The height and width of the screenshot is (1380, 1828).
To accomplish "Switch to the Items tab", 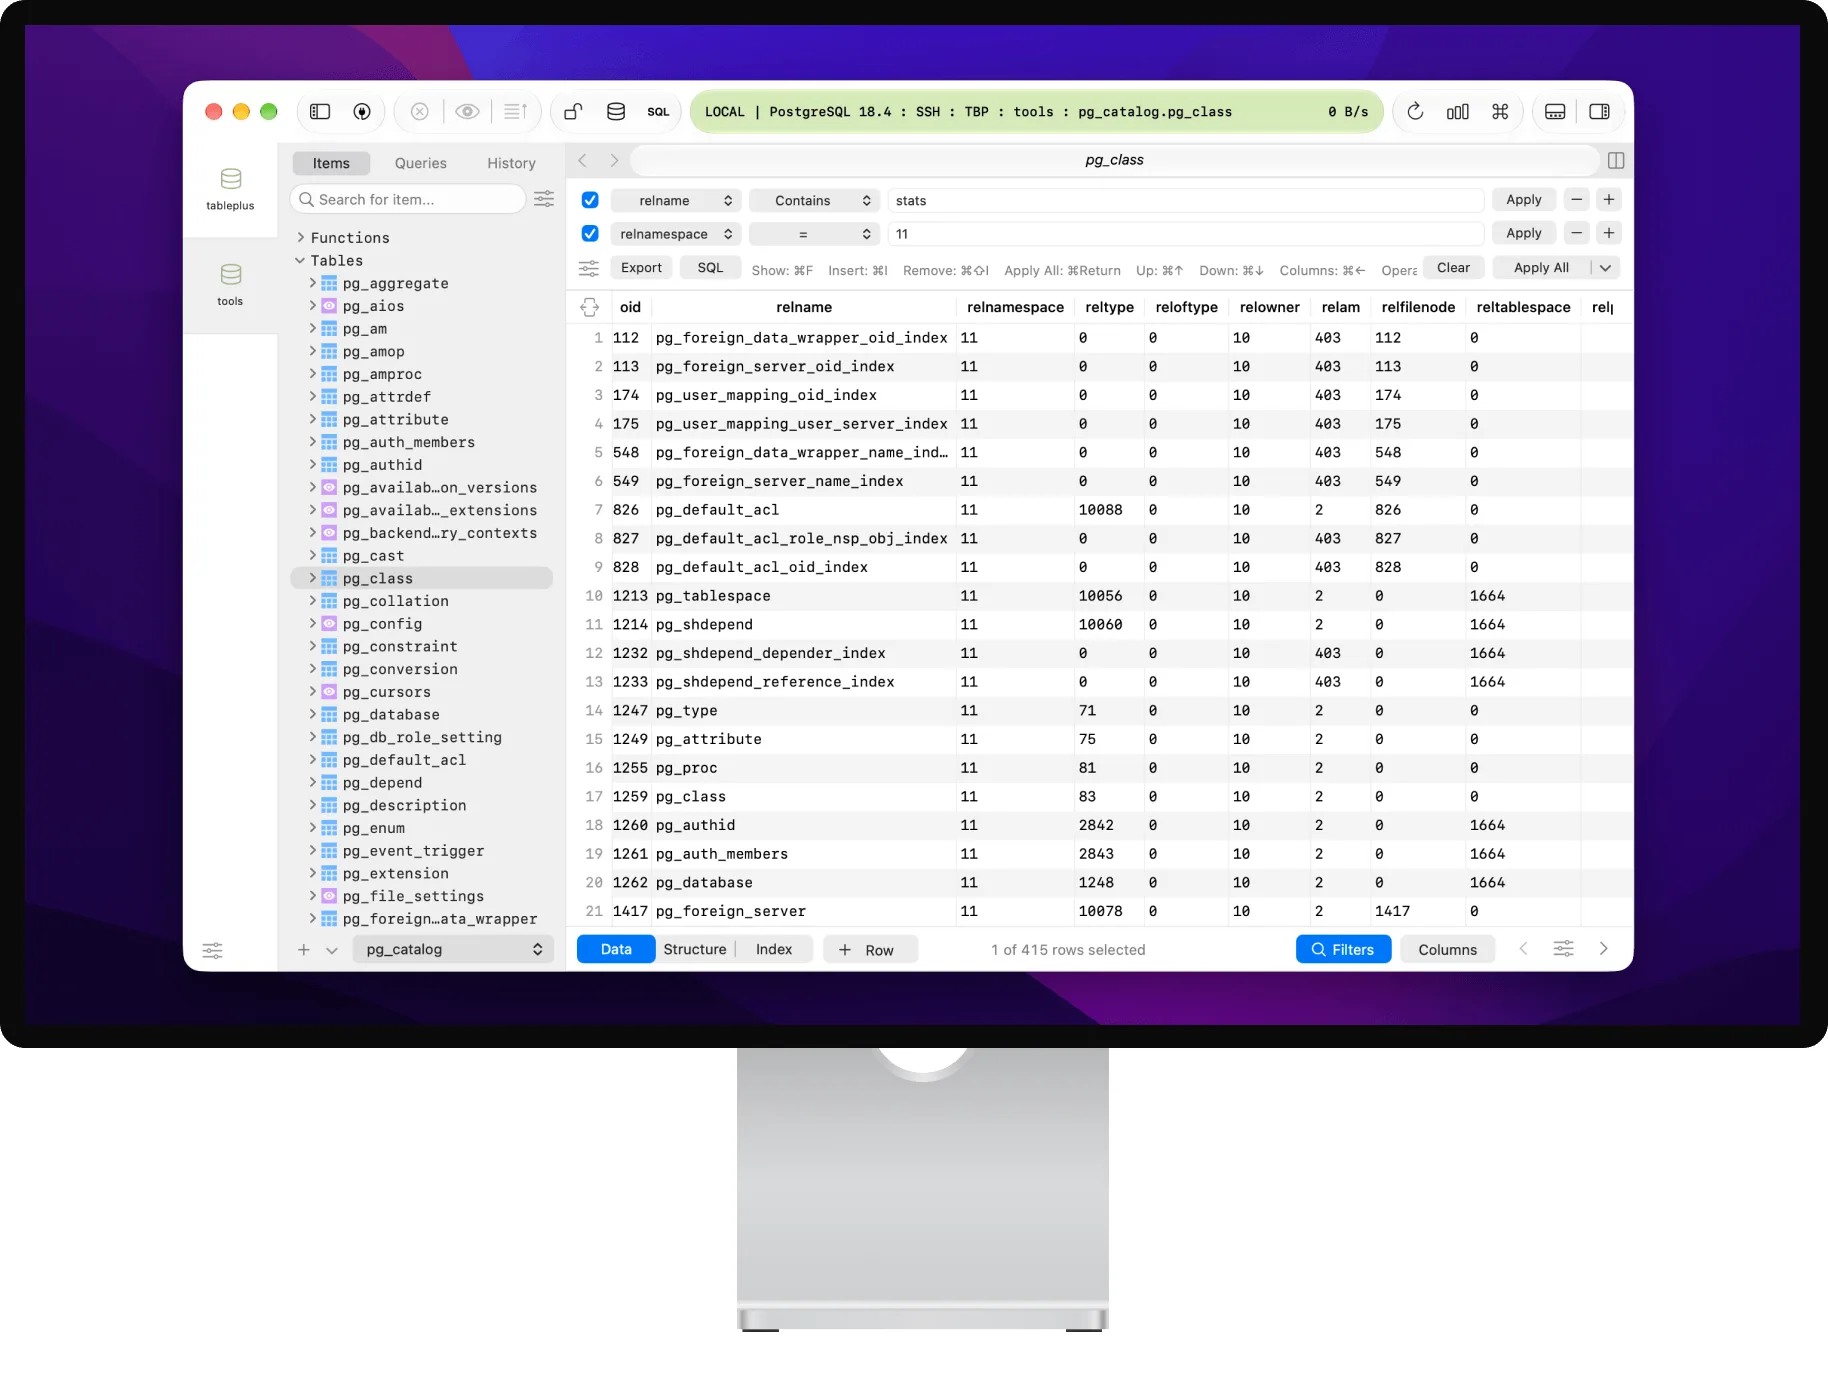I will [x=331, y=163].
